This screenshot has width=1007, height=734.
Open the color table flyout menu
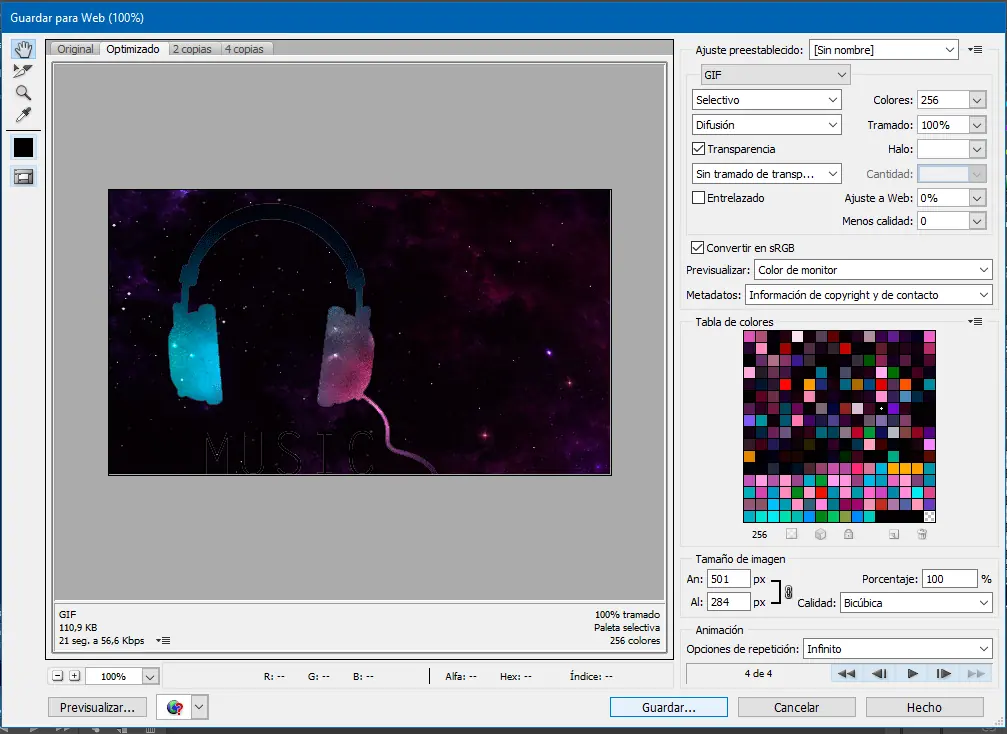pos(975,322)
